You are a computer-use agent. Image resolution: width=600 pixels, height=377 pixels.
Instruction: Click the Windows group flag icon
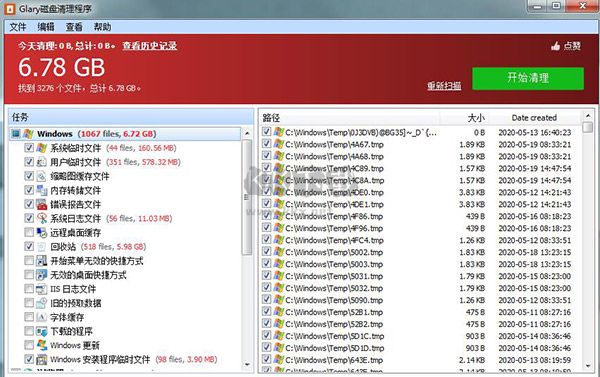[28, 134]
